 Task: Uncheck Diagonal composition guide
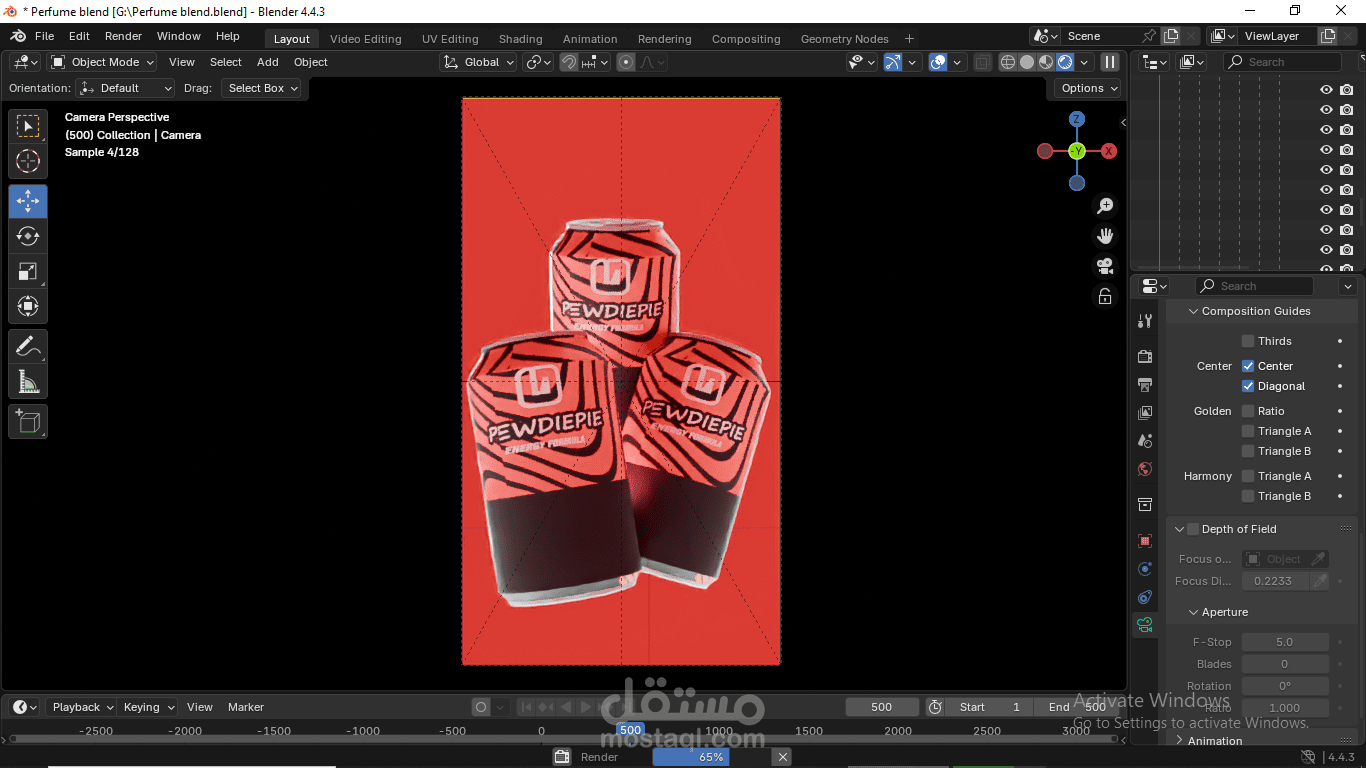click(x=1248, y=386)
